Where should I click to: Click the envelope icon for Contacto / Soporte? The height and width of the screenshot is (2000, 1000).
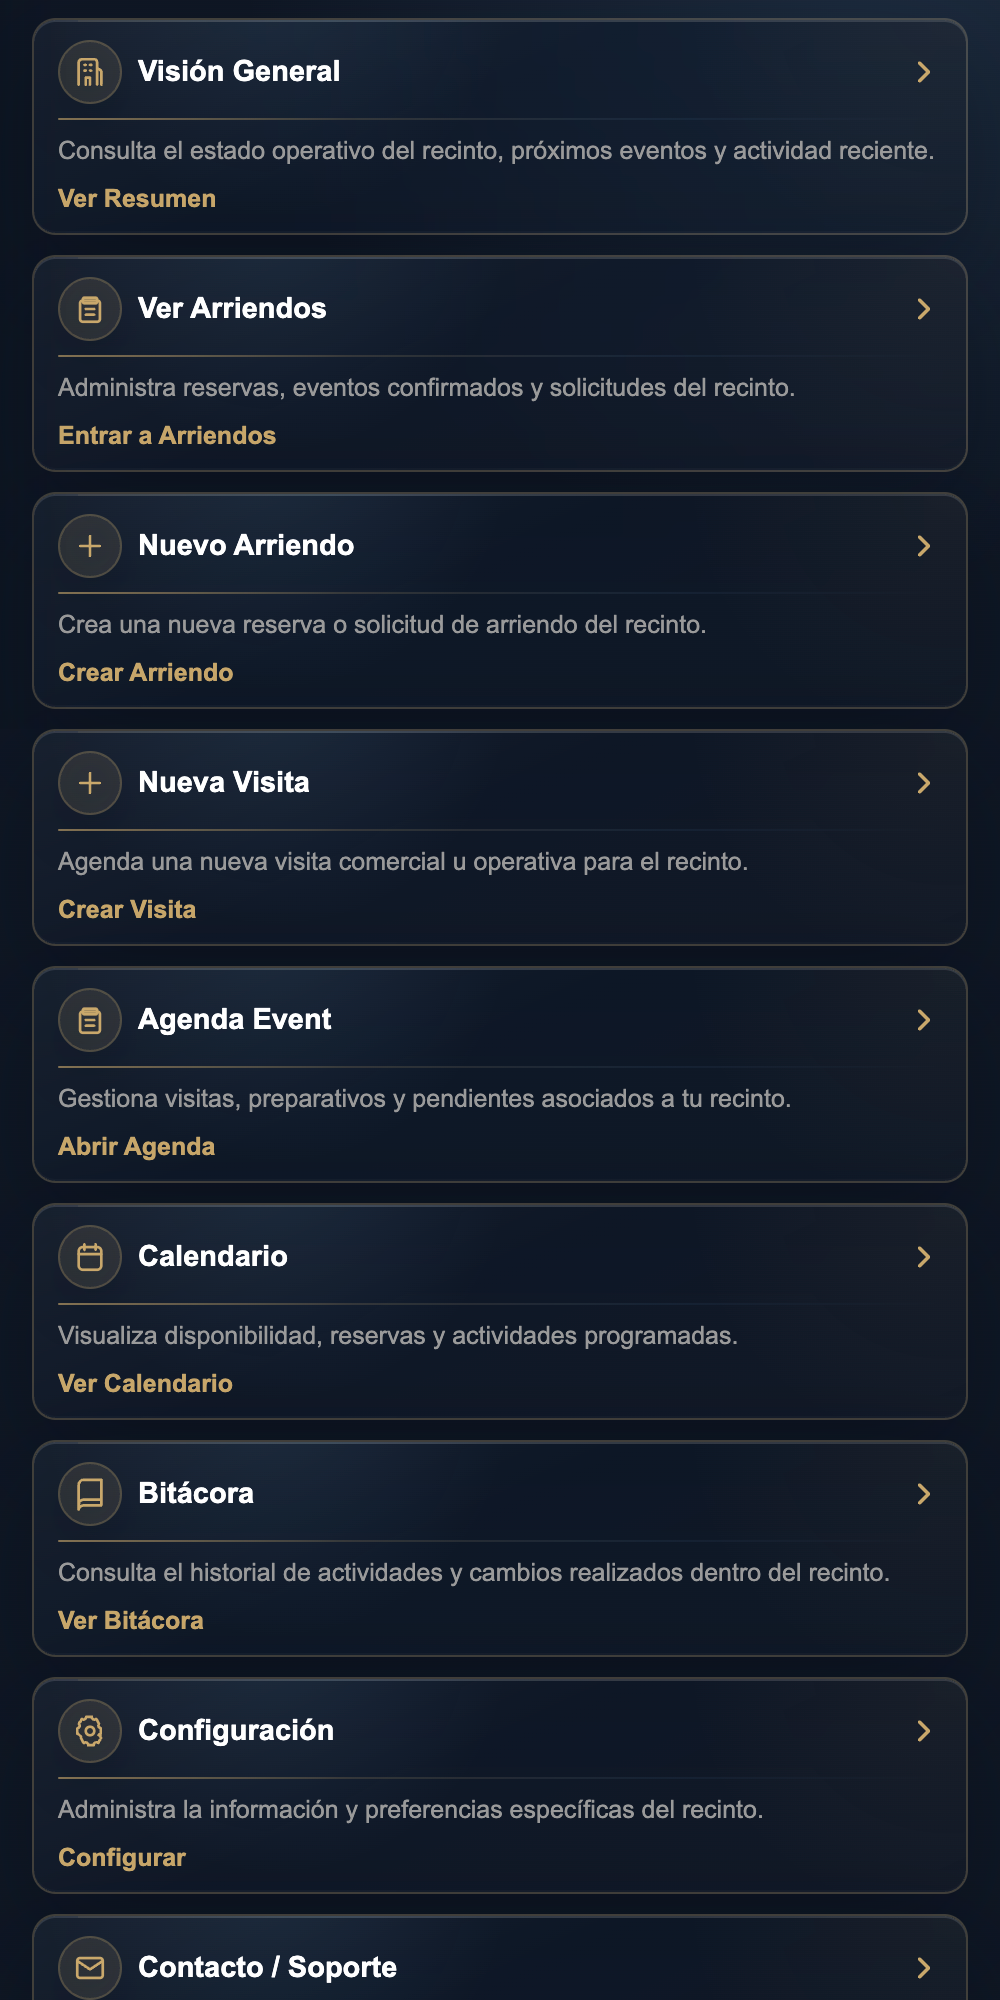click(x=90, y=1968)
